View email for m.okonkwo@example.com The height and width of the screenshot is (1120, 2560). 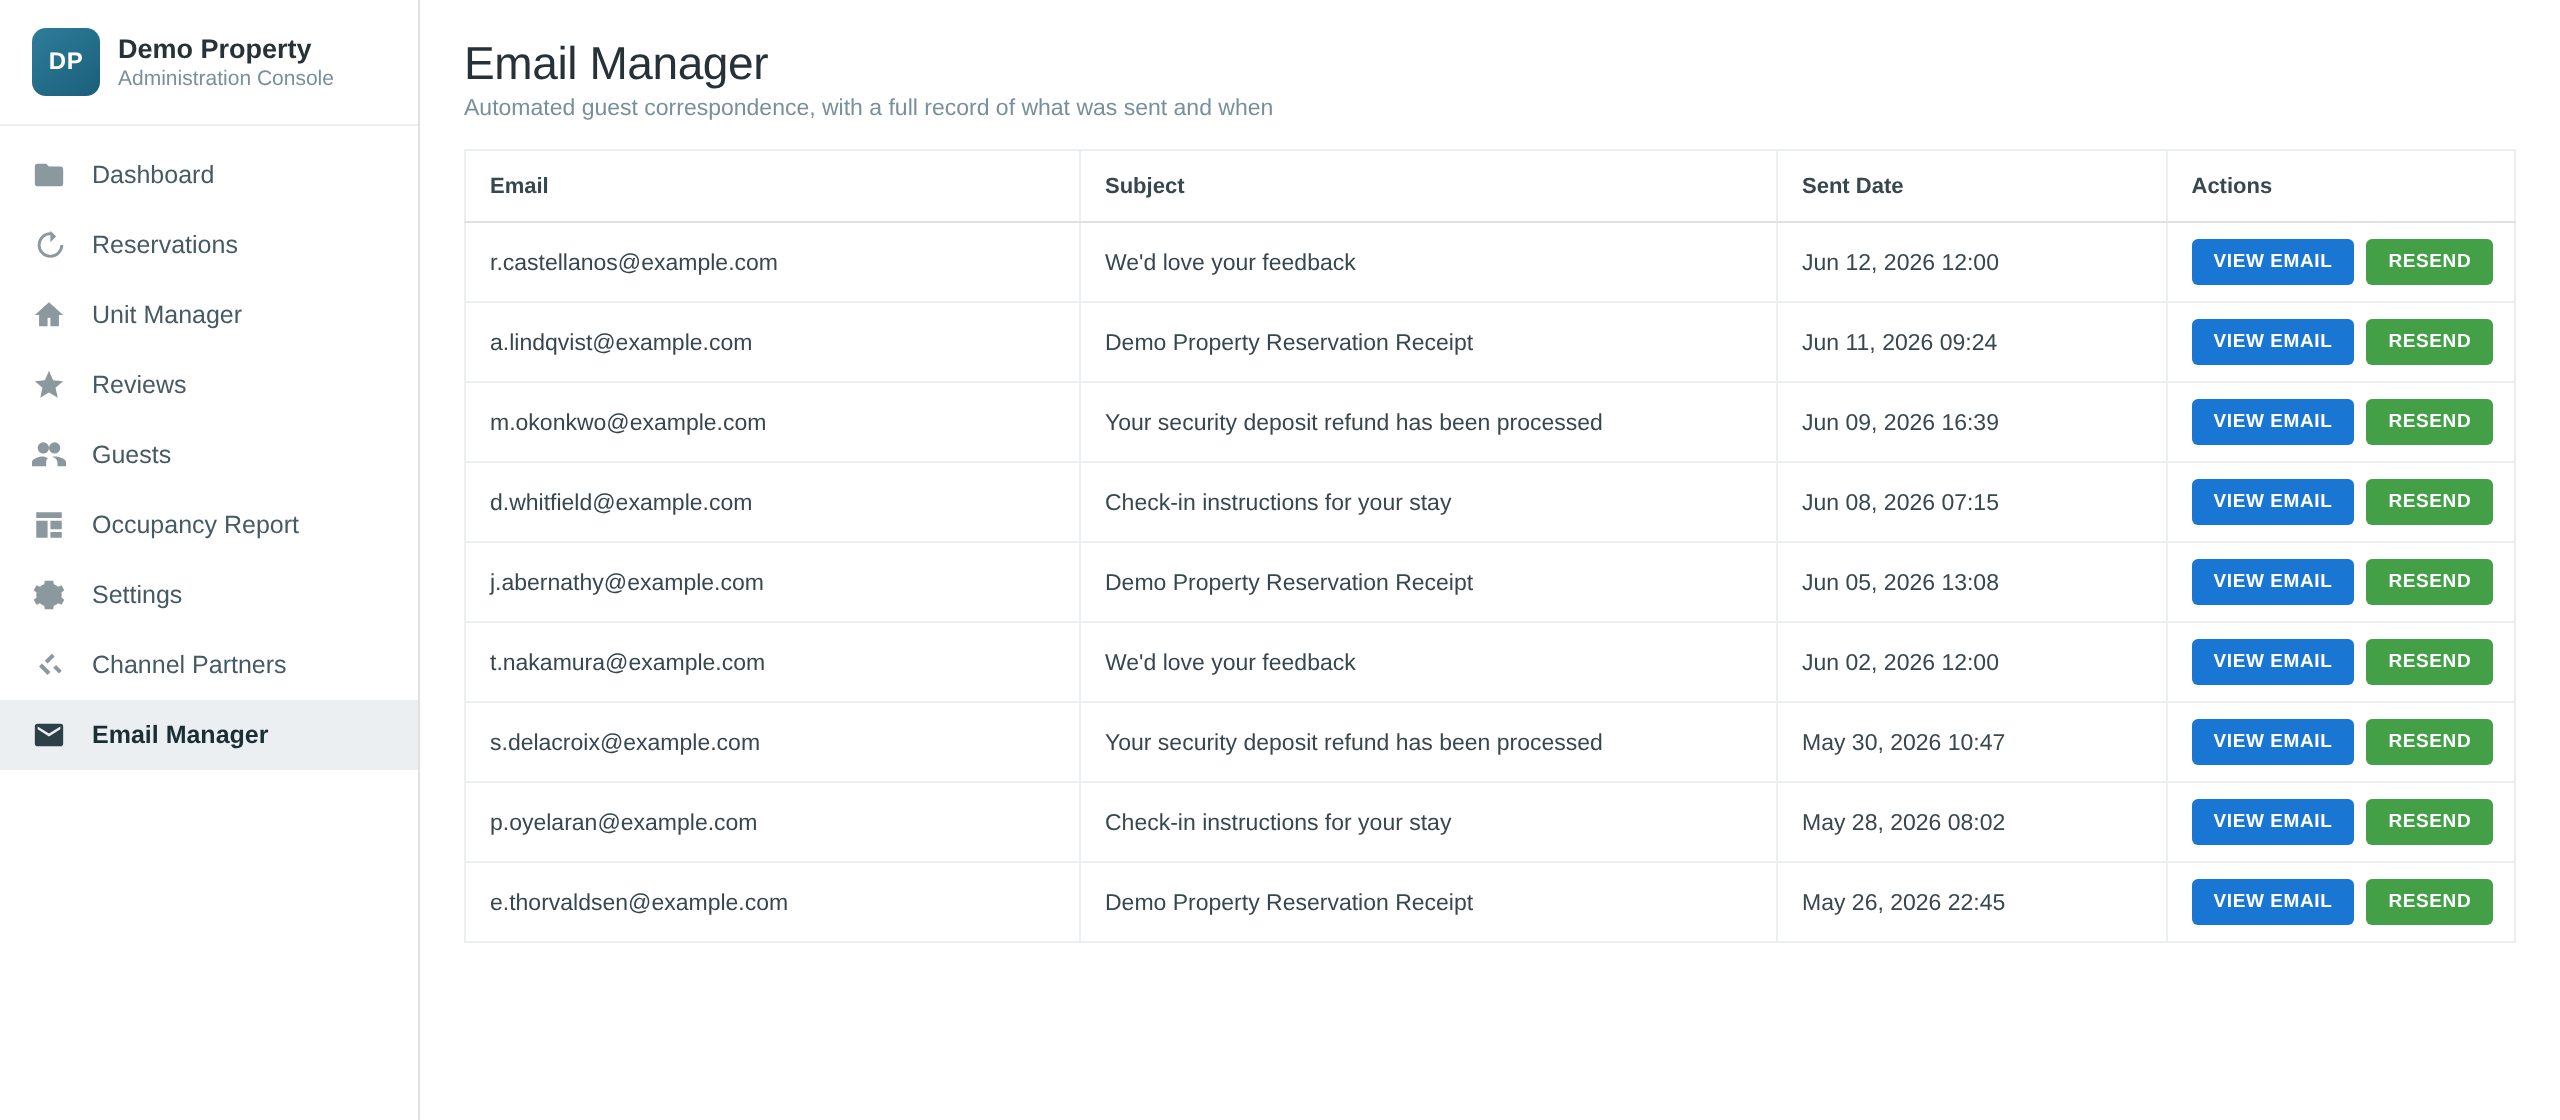(x=2272, y=422)
